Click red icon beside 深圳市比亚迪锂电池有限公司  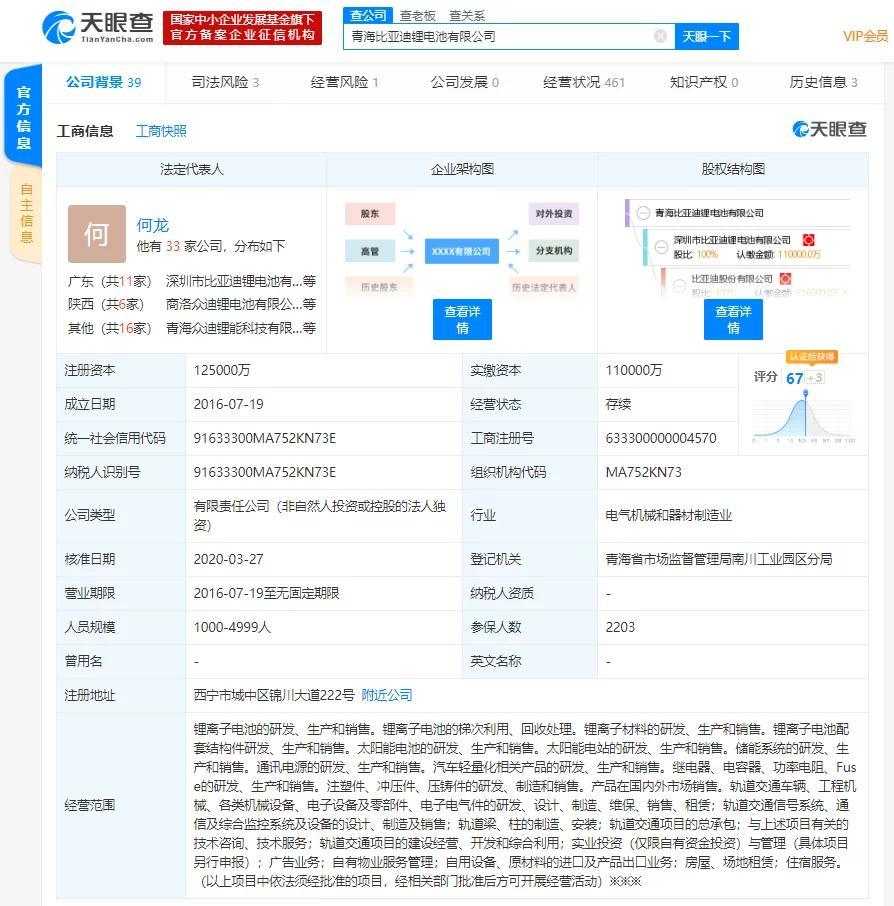(x=808, y=240)
